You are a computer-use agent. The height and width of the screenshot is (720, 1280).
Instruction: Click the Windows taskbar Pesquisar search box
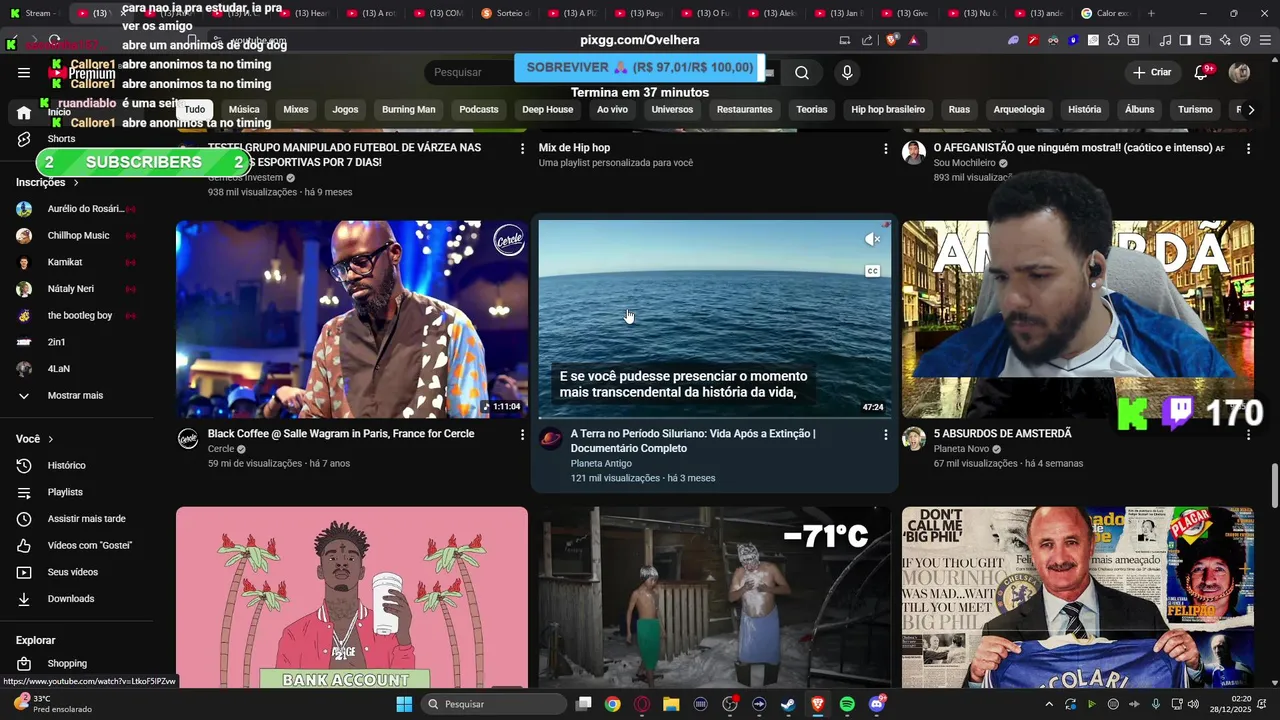tap(494, 704)
